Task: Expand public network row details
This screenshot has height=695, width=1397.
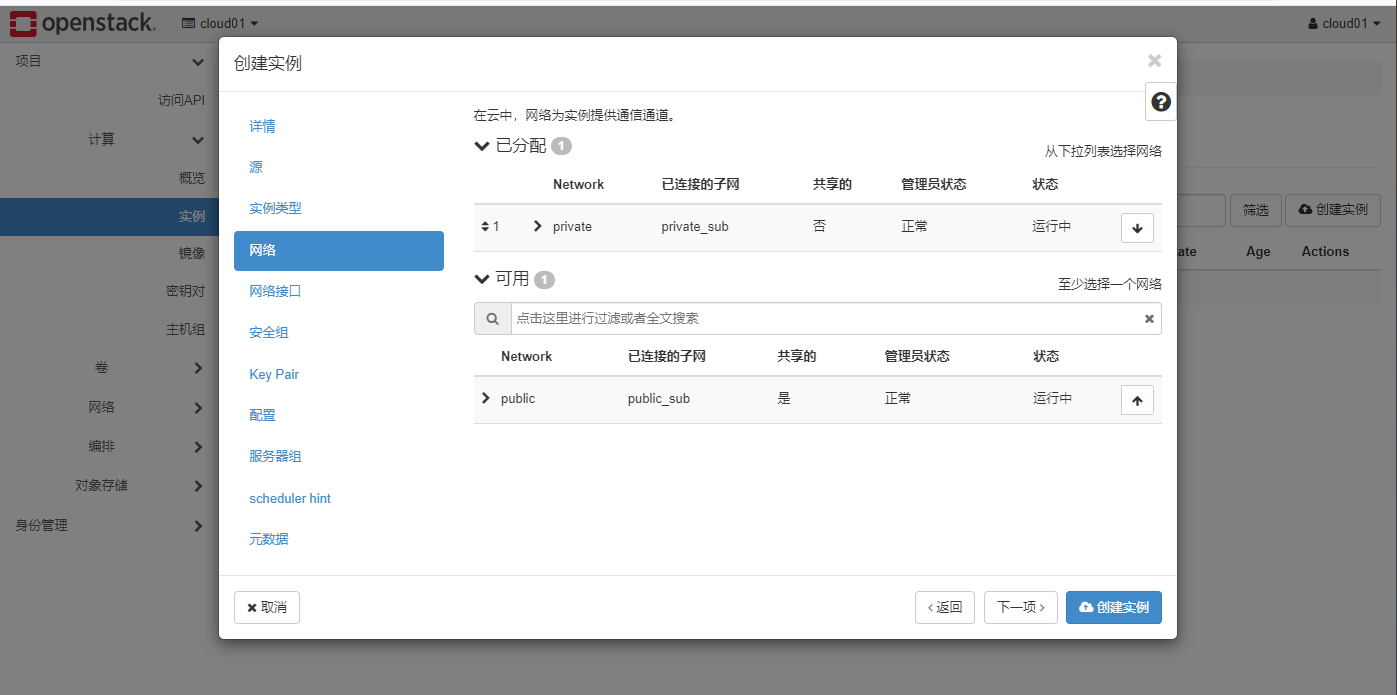Action: [486, 398]
